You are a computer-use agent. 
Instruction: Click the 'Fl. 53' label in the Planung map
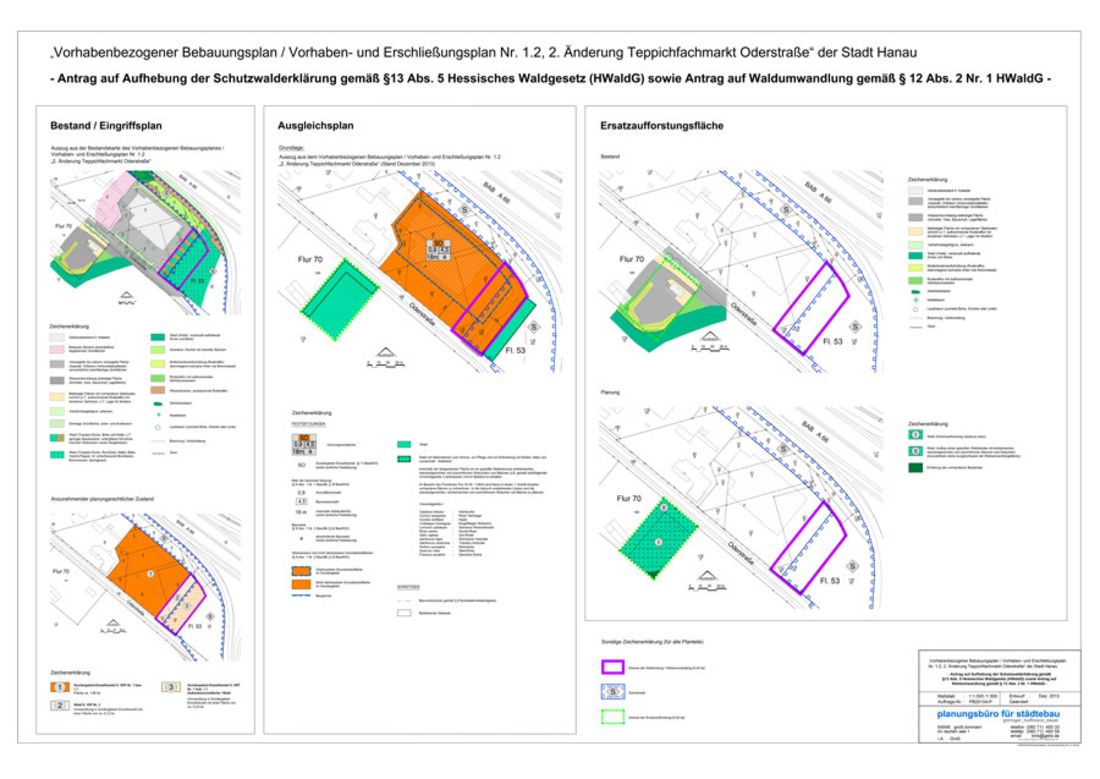point(826,580)
